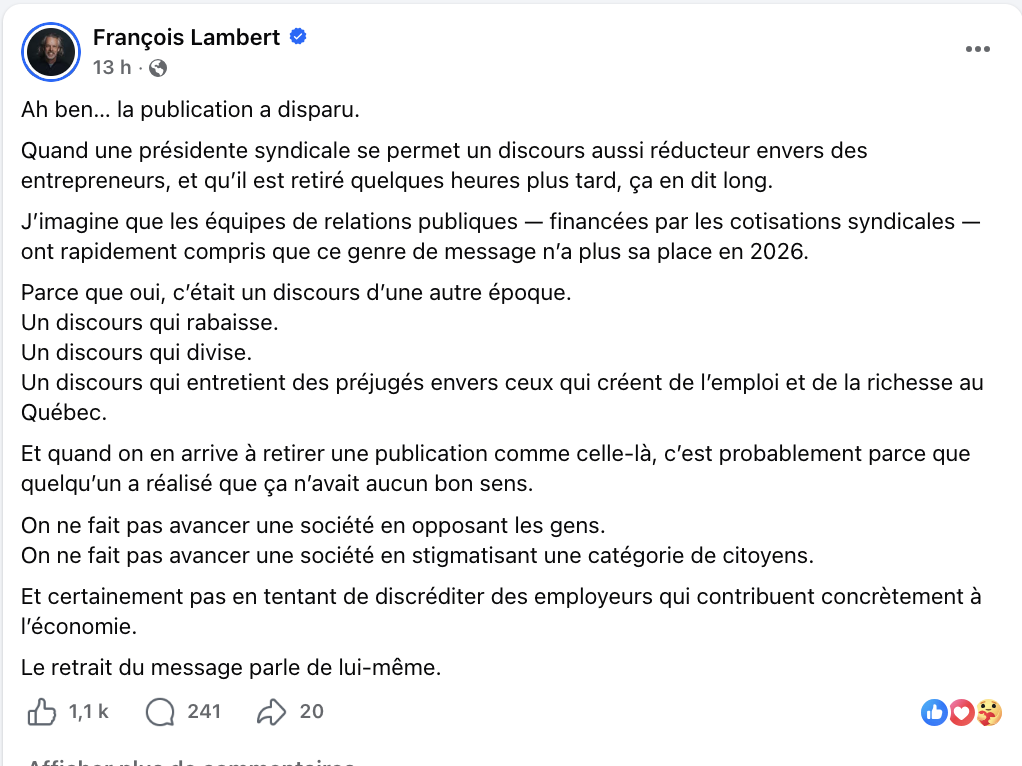1022x766 pixels.
Task: Click the closing line "Le retrait du message parle de lui-même."
Action: click(231, 667)
